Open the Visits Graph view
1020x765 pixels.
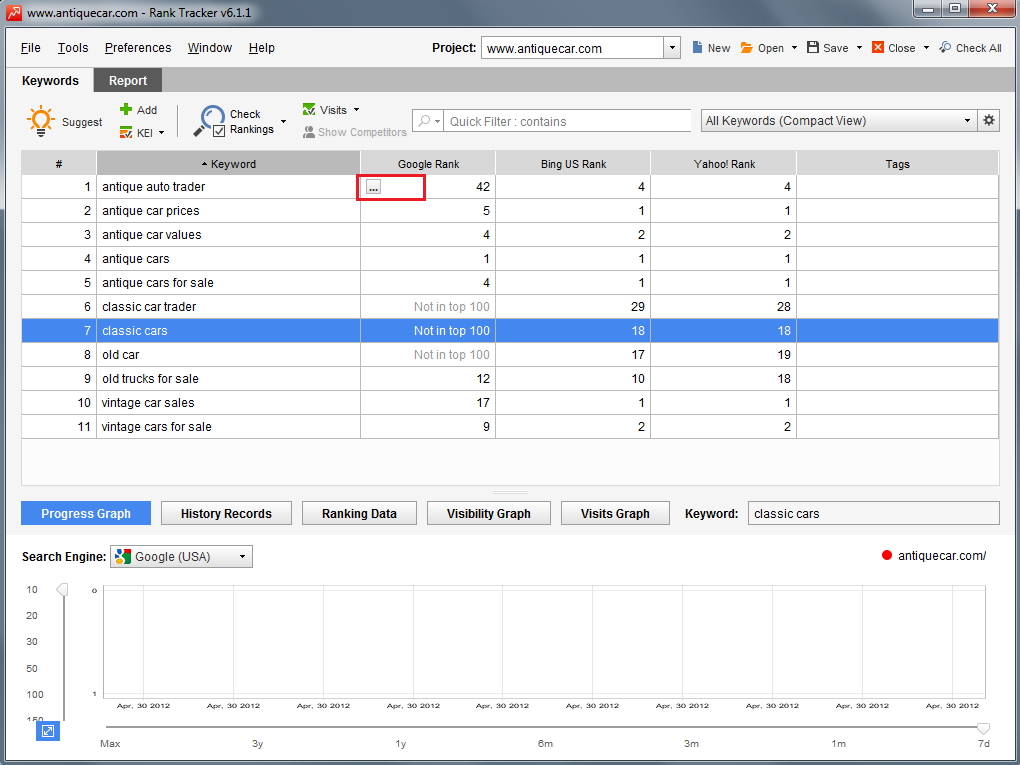[615, 513]
